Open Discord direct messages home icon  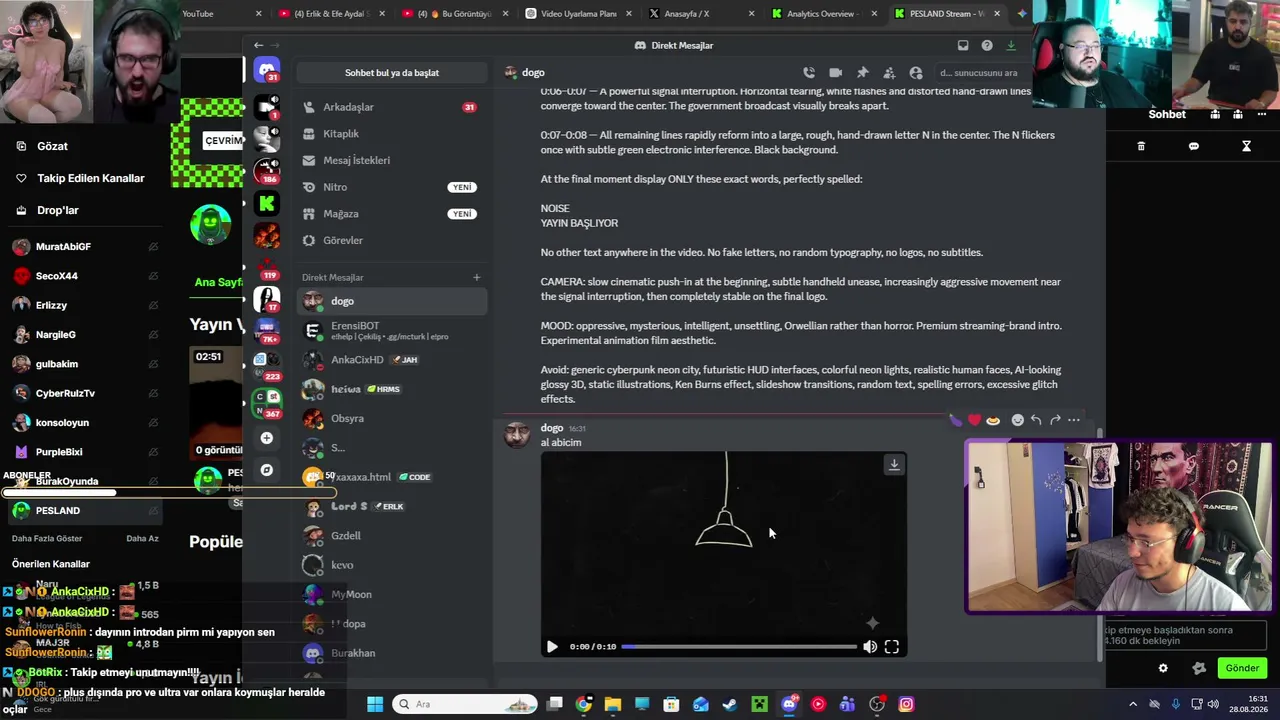tap(267, 72)
